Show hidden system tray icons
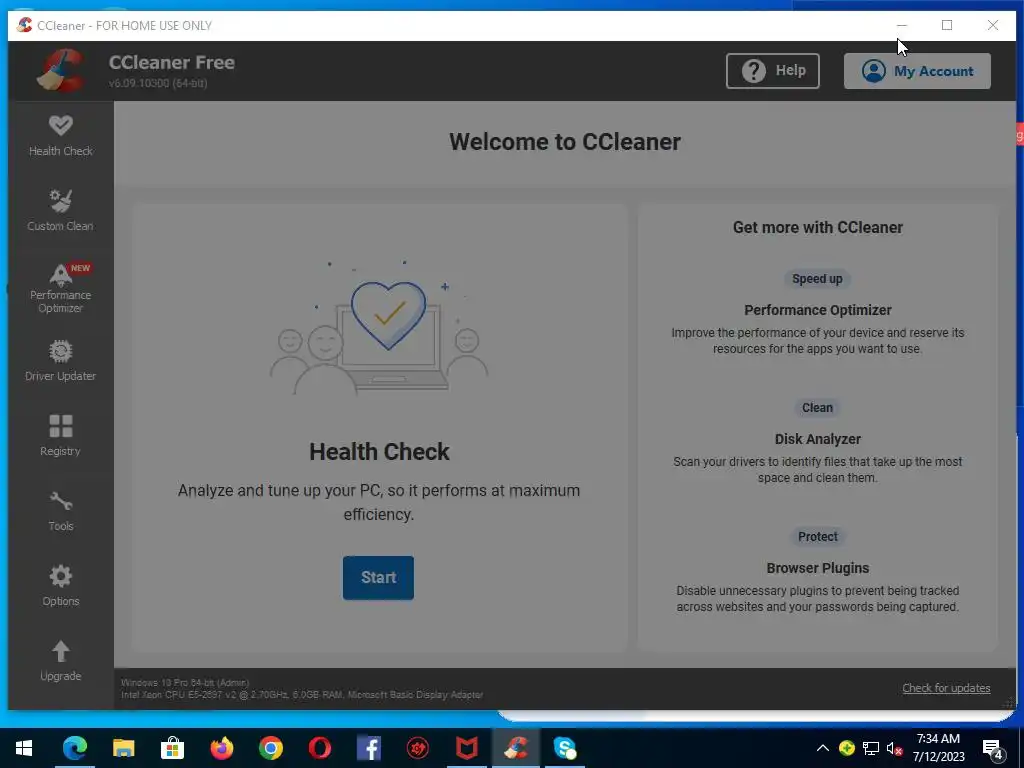Viewport: 1024px width, 768px height. [x=823, y=748]
